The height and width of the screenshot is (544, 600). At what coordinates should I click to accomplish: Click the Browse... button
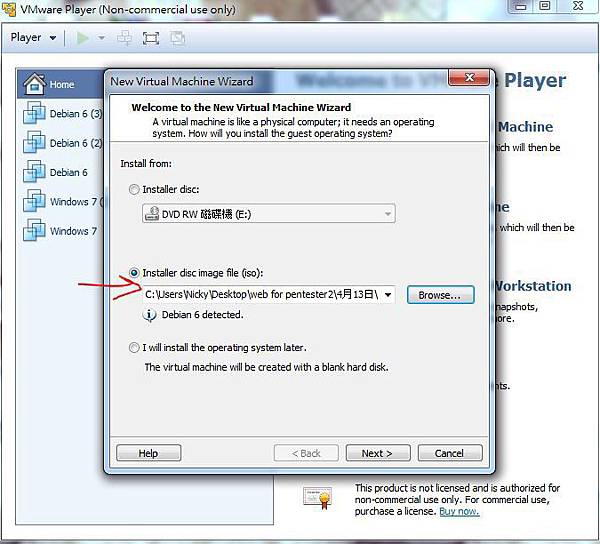pos(440,295)
